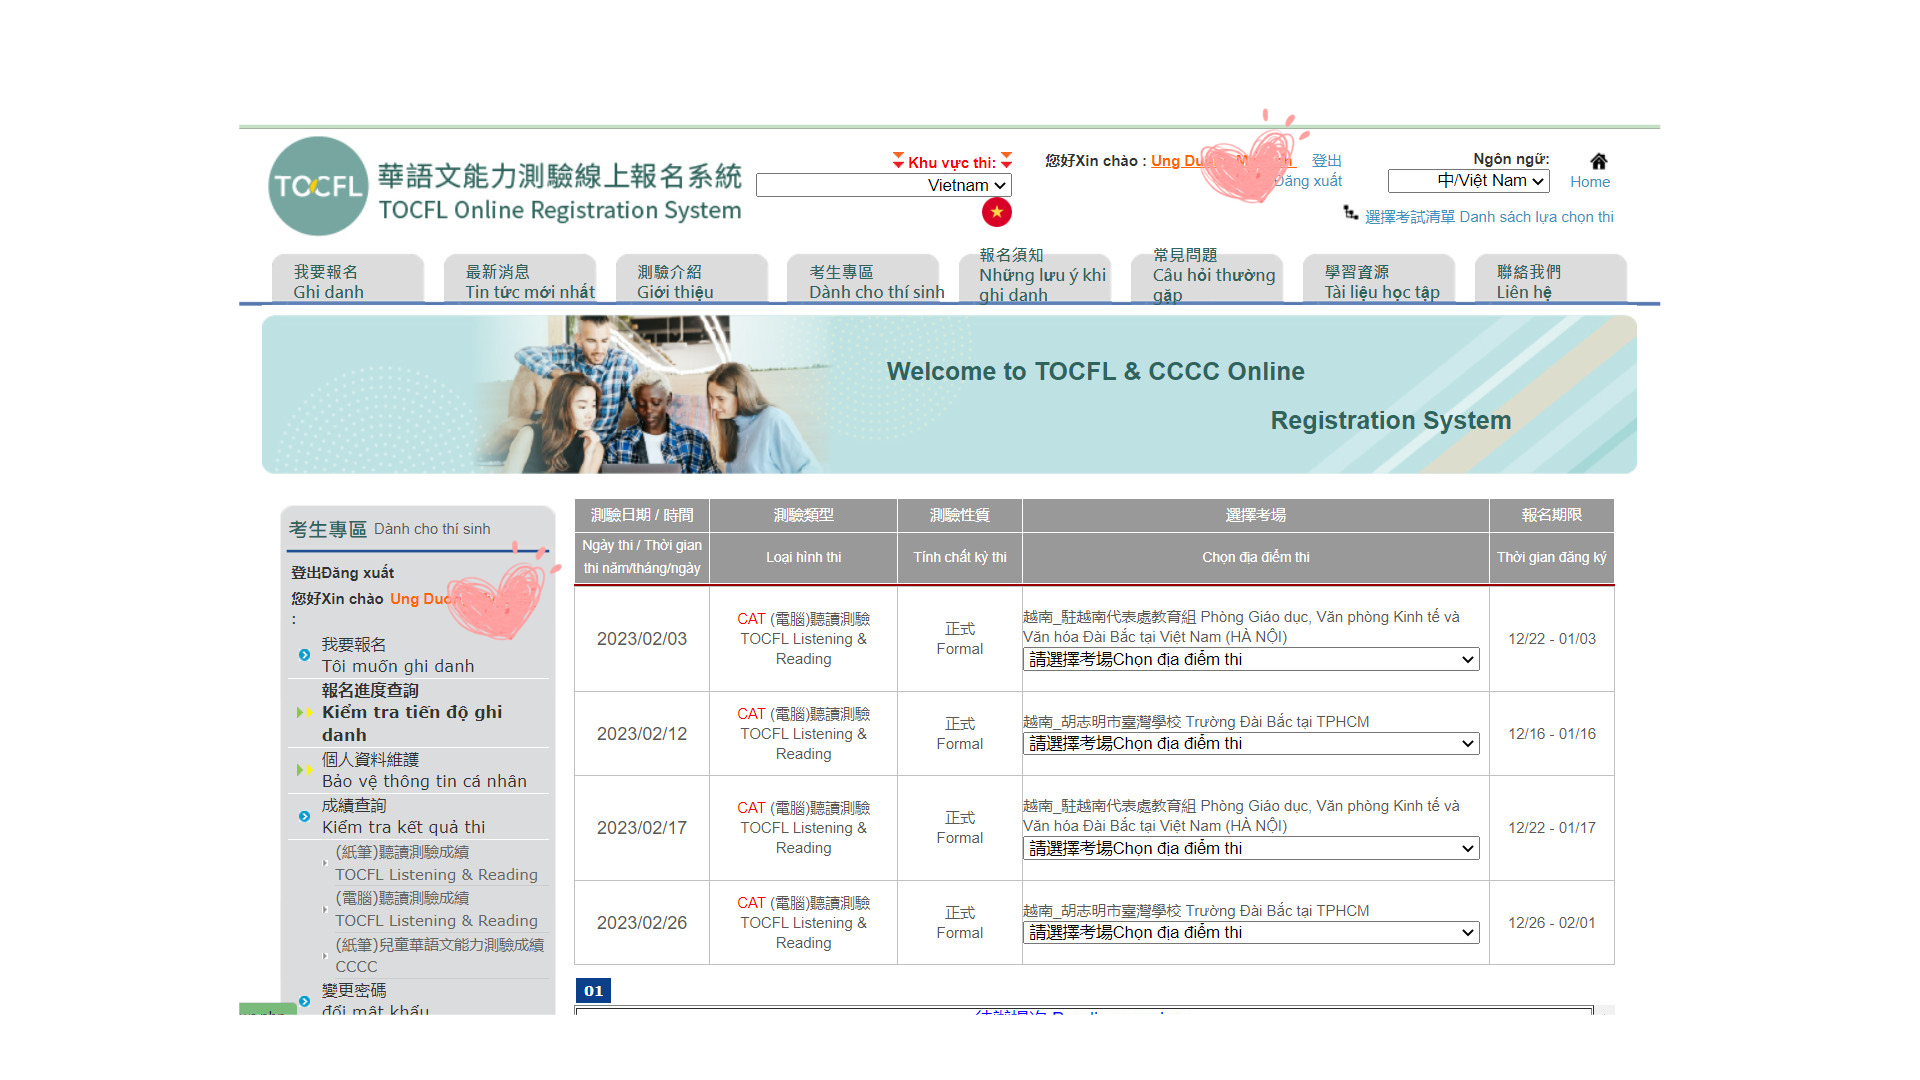Click the Vietnam flag icon

pos(996,212)
